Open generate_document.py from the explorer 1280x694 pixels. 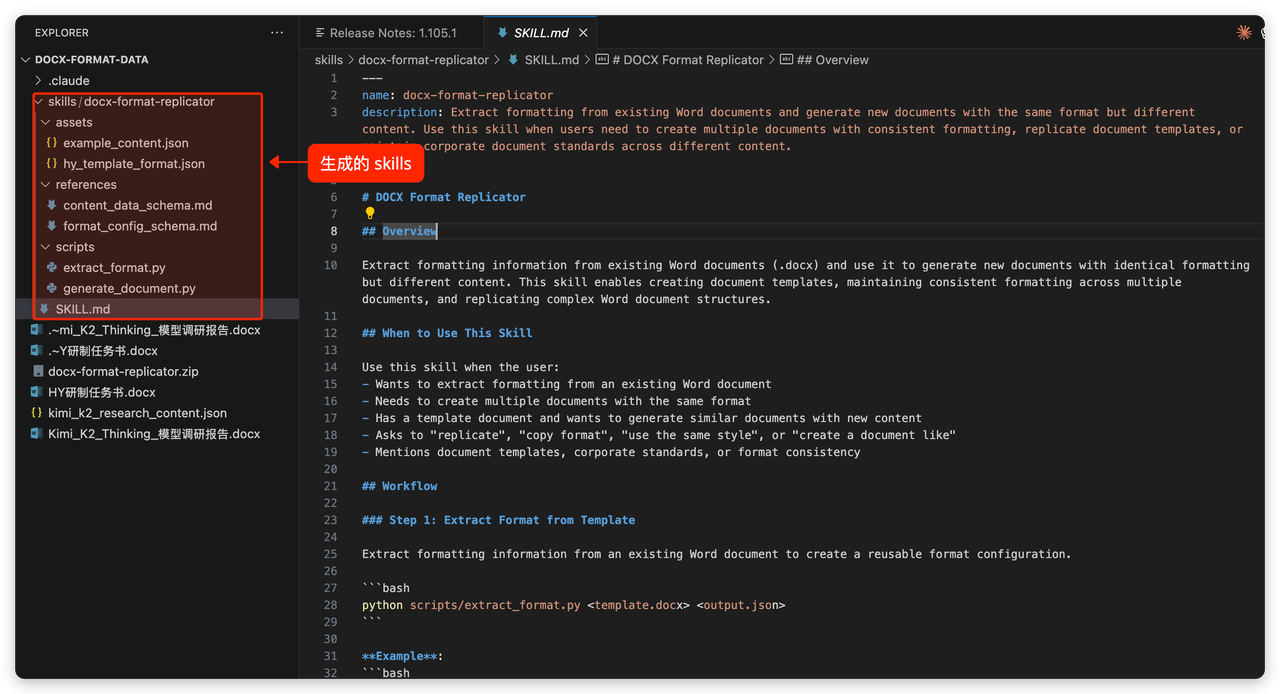129,289
